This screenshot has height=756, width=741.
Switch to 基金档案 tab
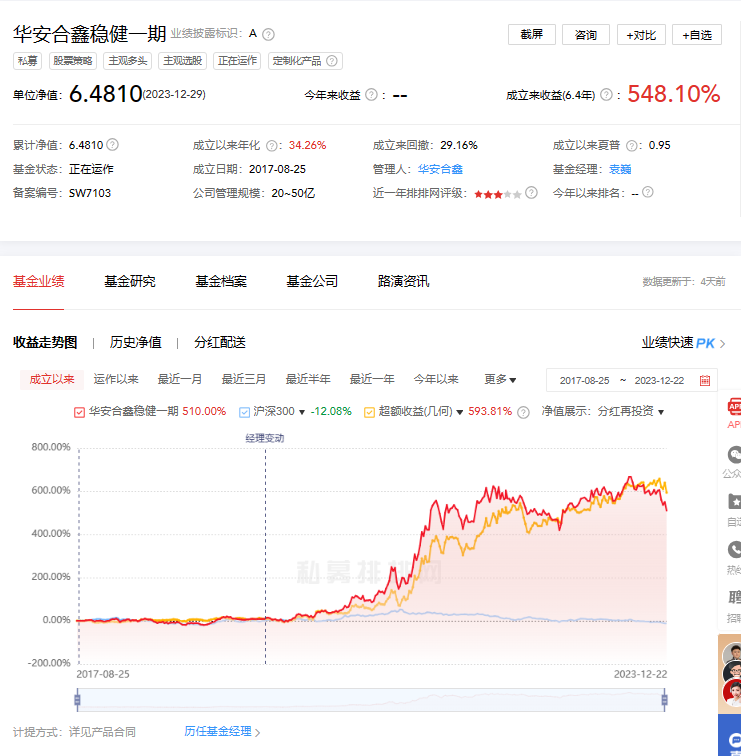[x=221, y=281]
